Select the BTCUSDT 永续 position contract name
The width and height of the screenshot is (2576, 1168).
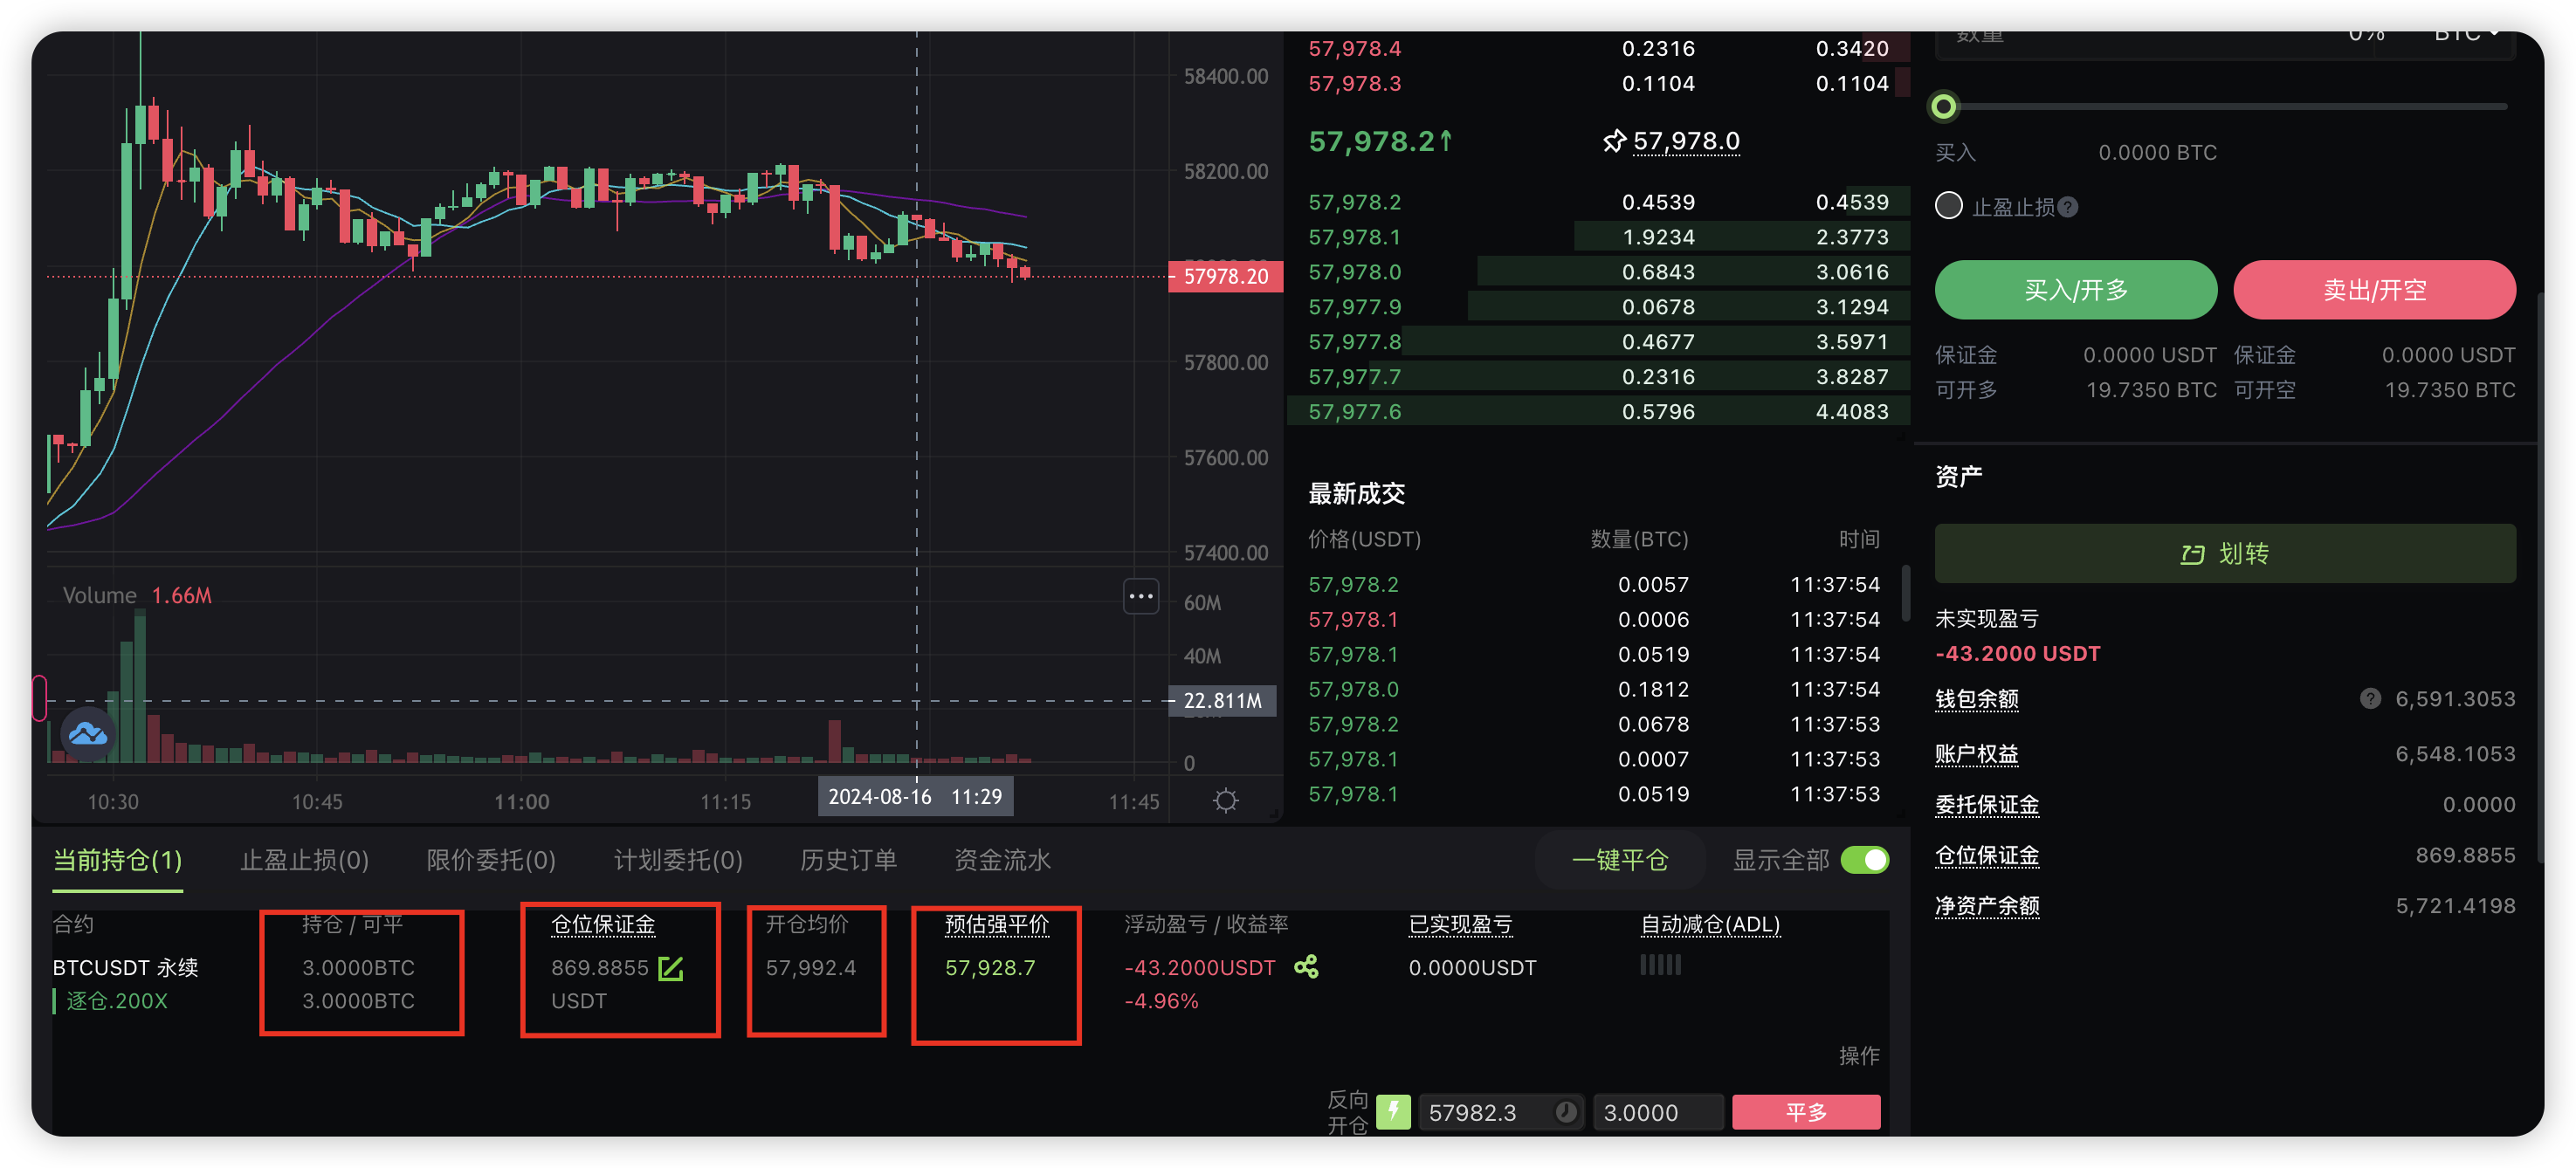coord(125,967)
